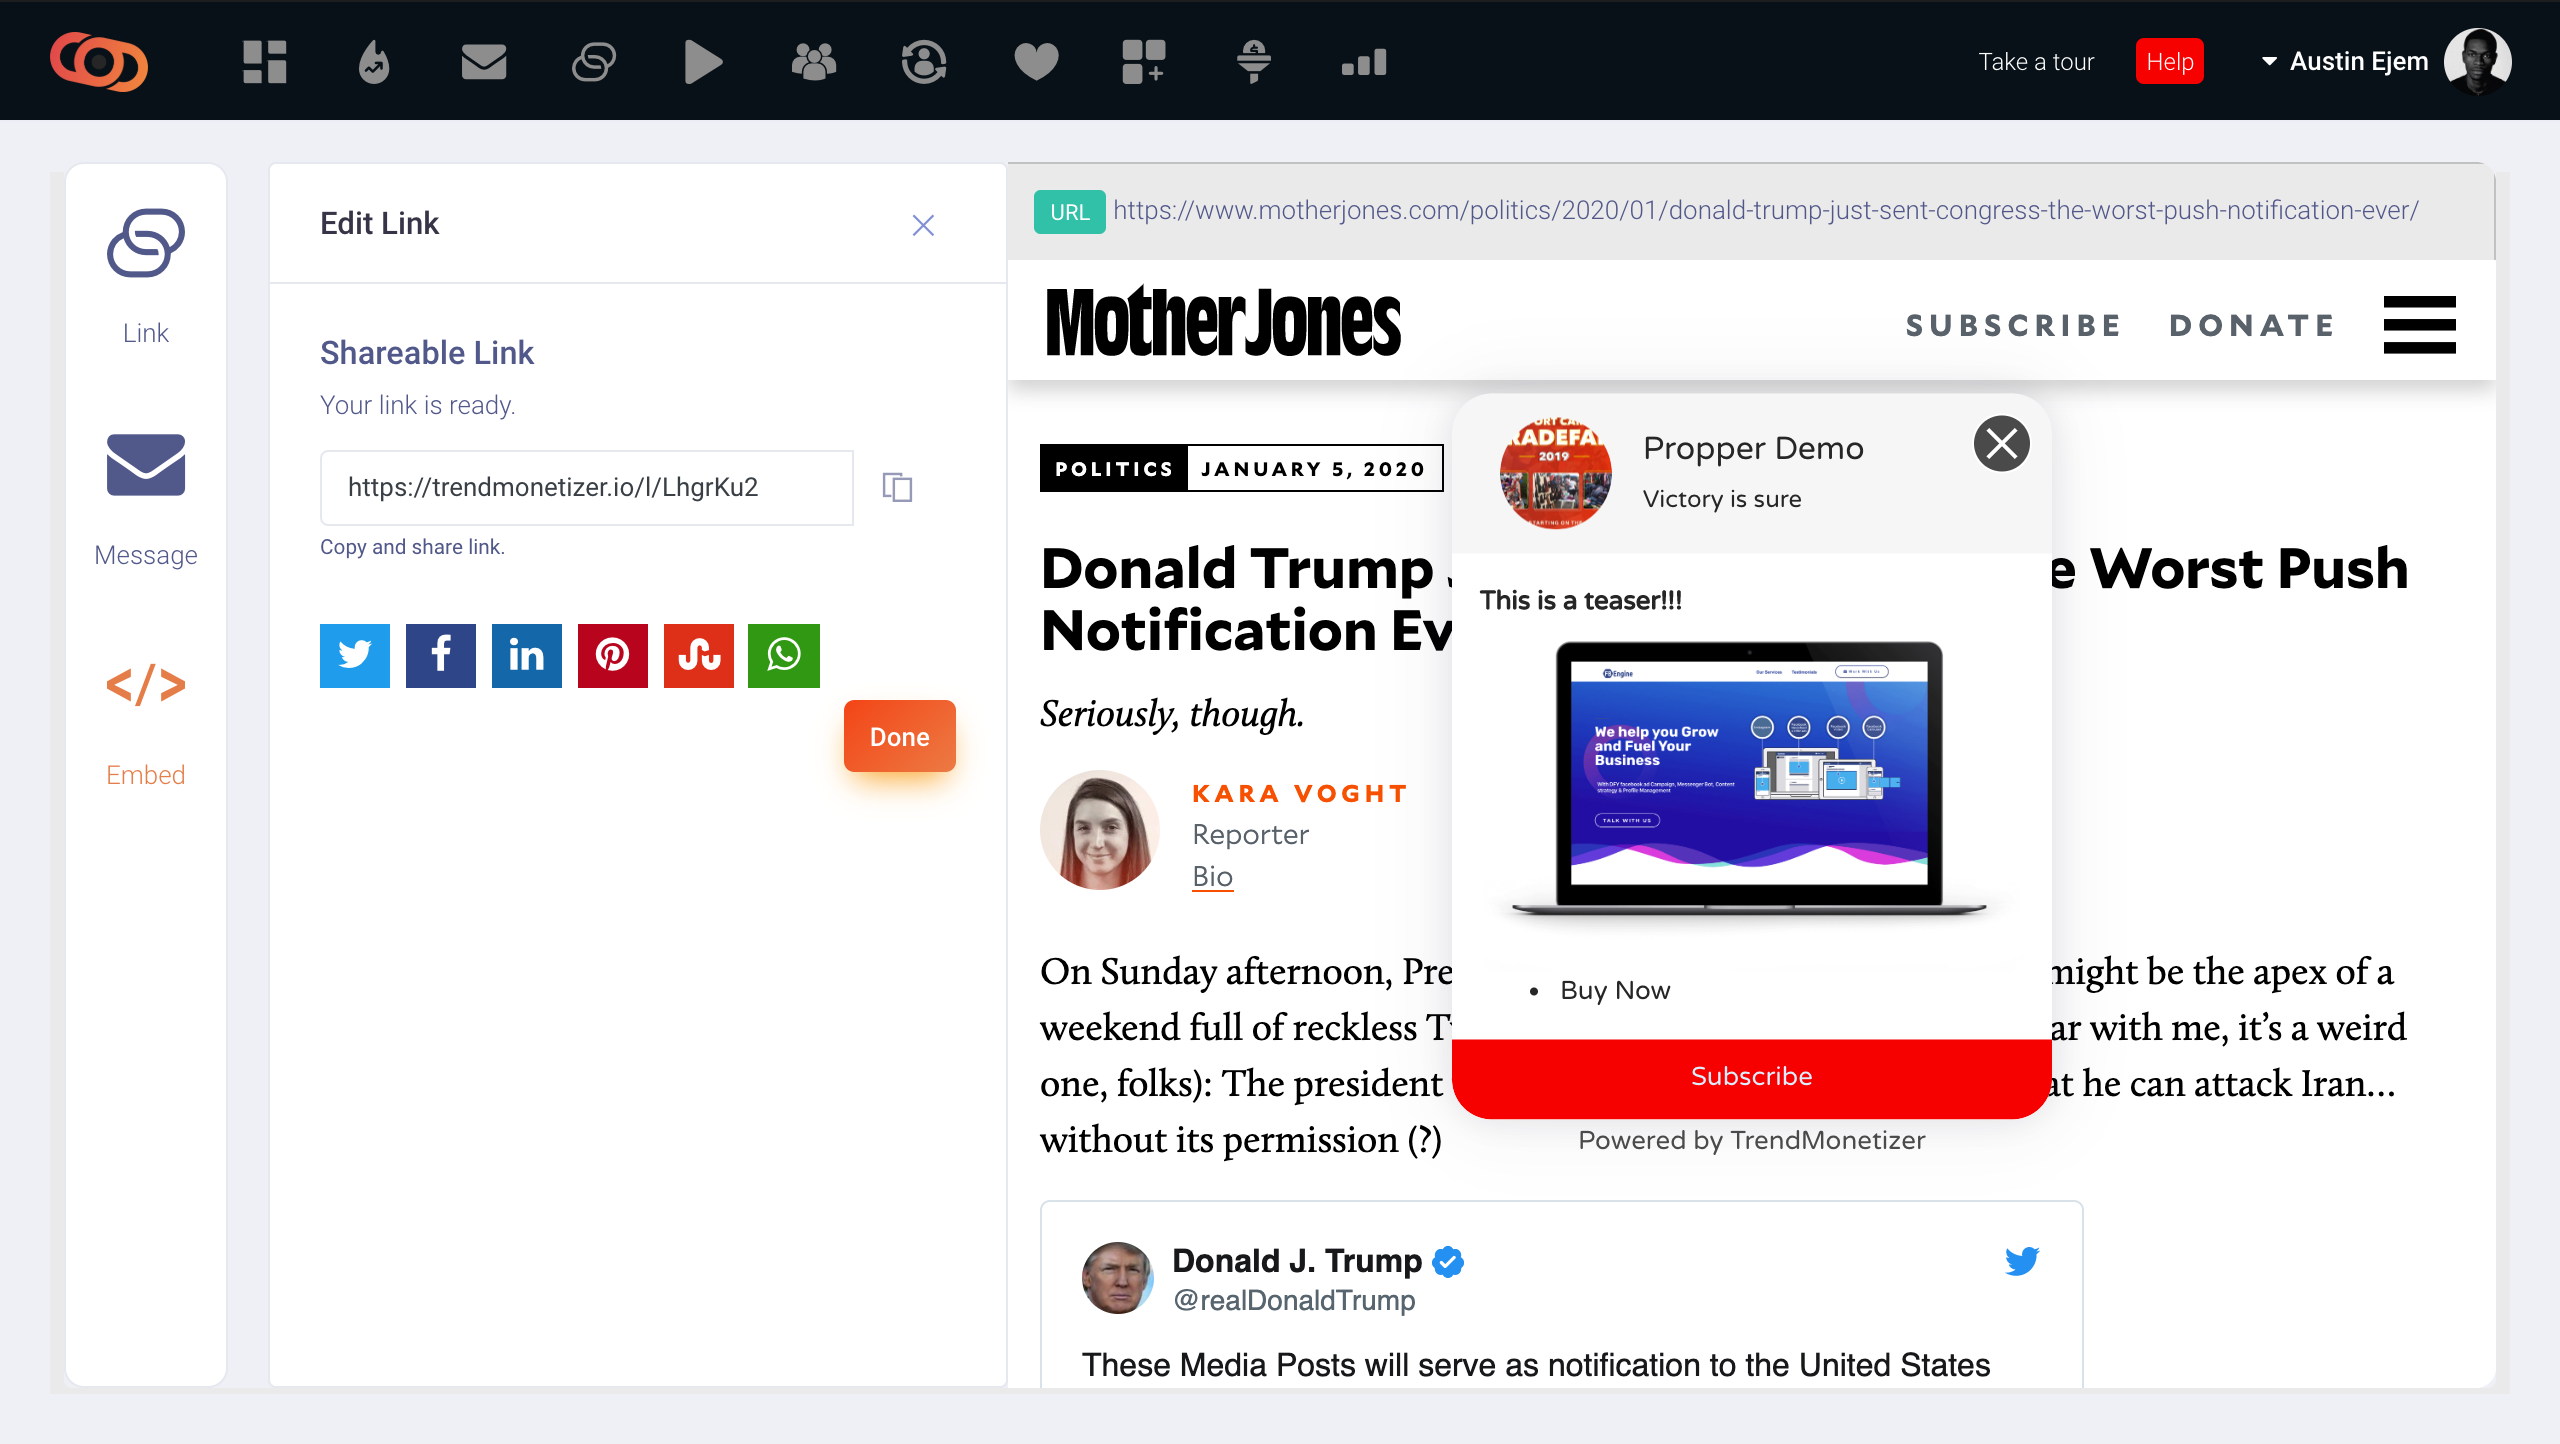
Task: Click the TrendMonetizer logo in the top bar
Action: point(99,61)
